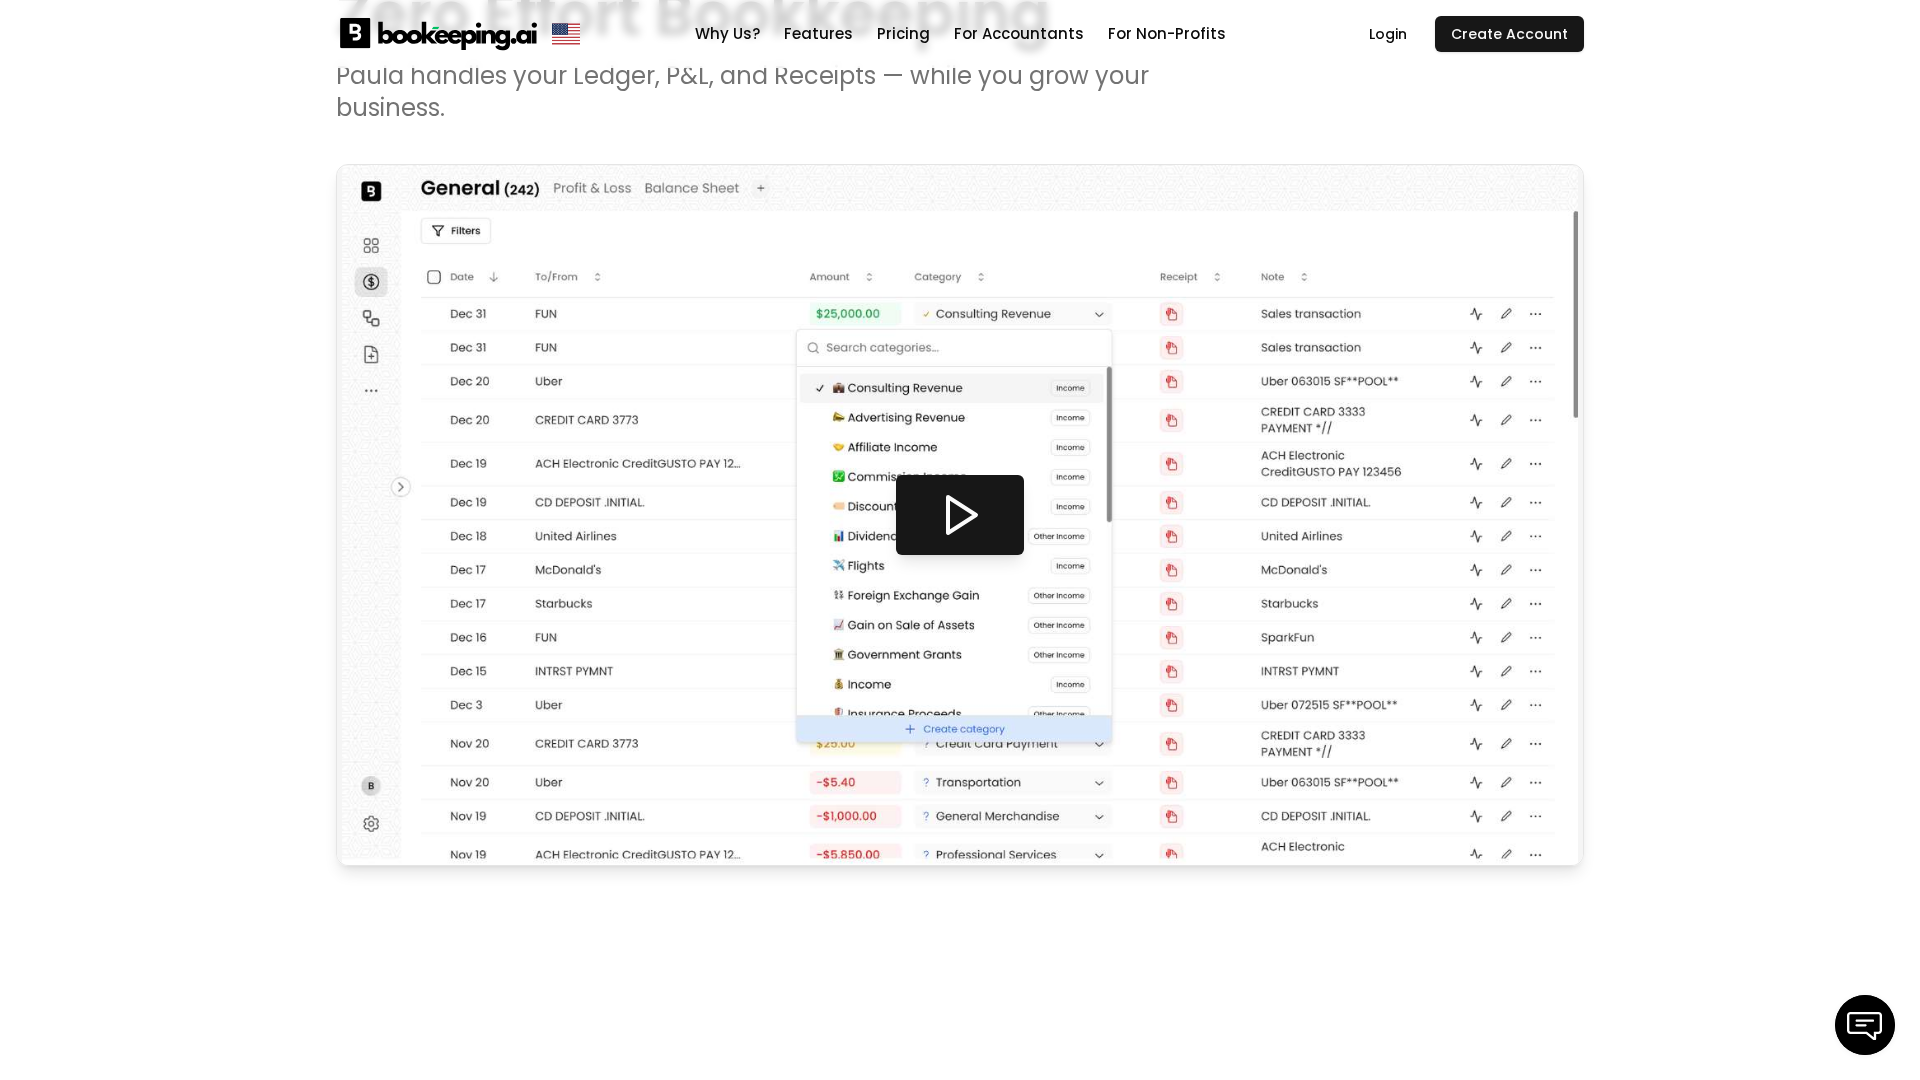1920x1080 pixels.
Task: Play the demo video
Action: (959, 515)
